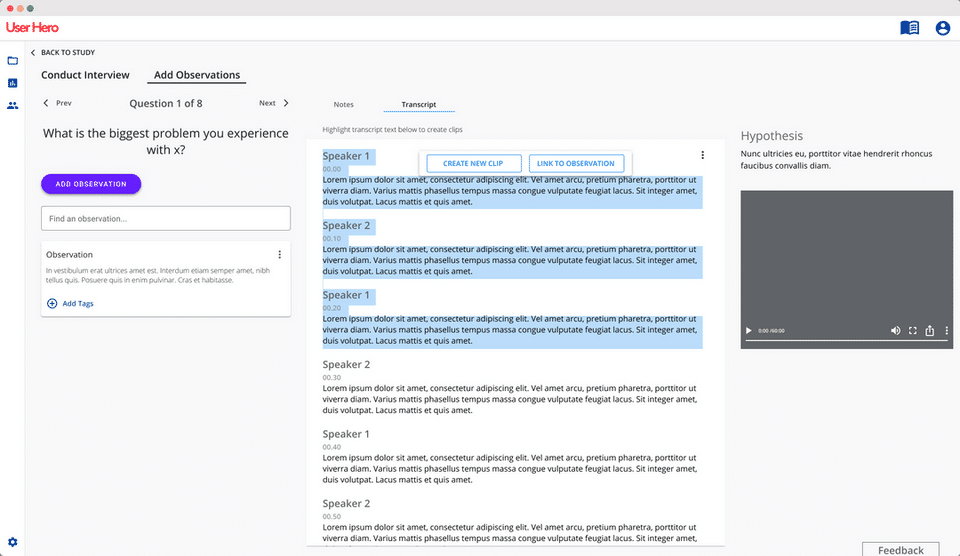Open the book guide icon in header

tap(909, 28)
